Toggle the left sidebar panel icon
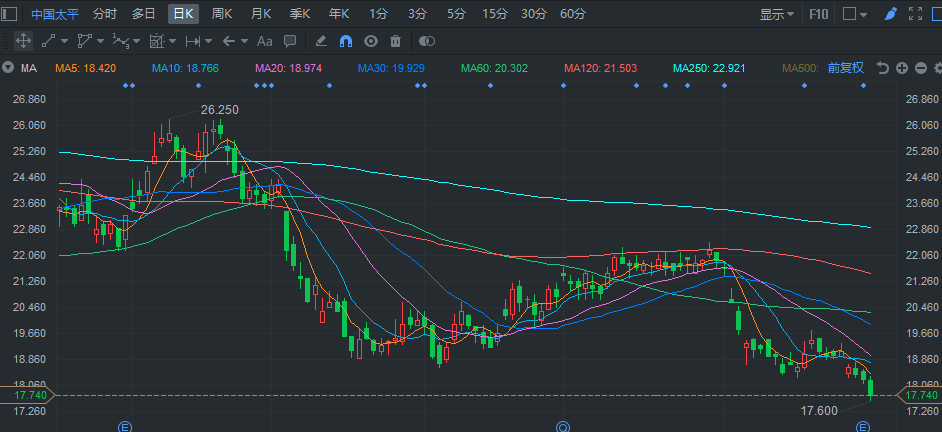This screenshot has width=942, height=432. tap(10, 13)
